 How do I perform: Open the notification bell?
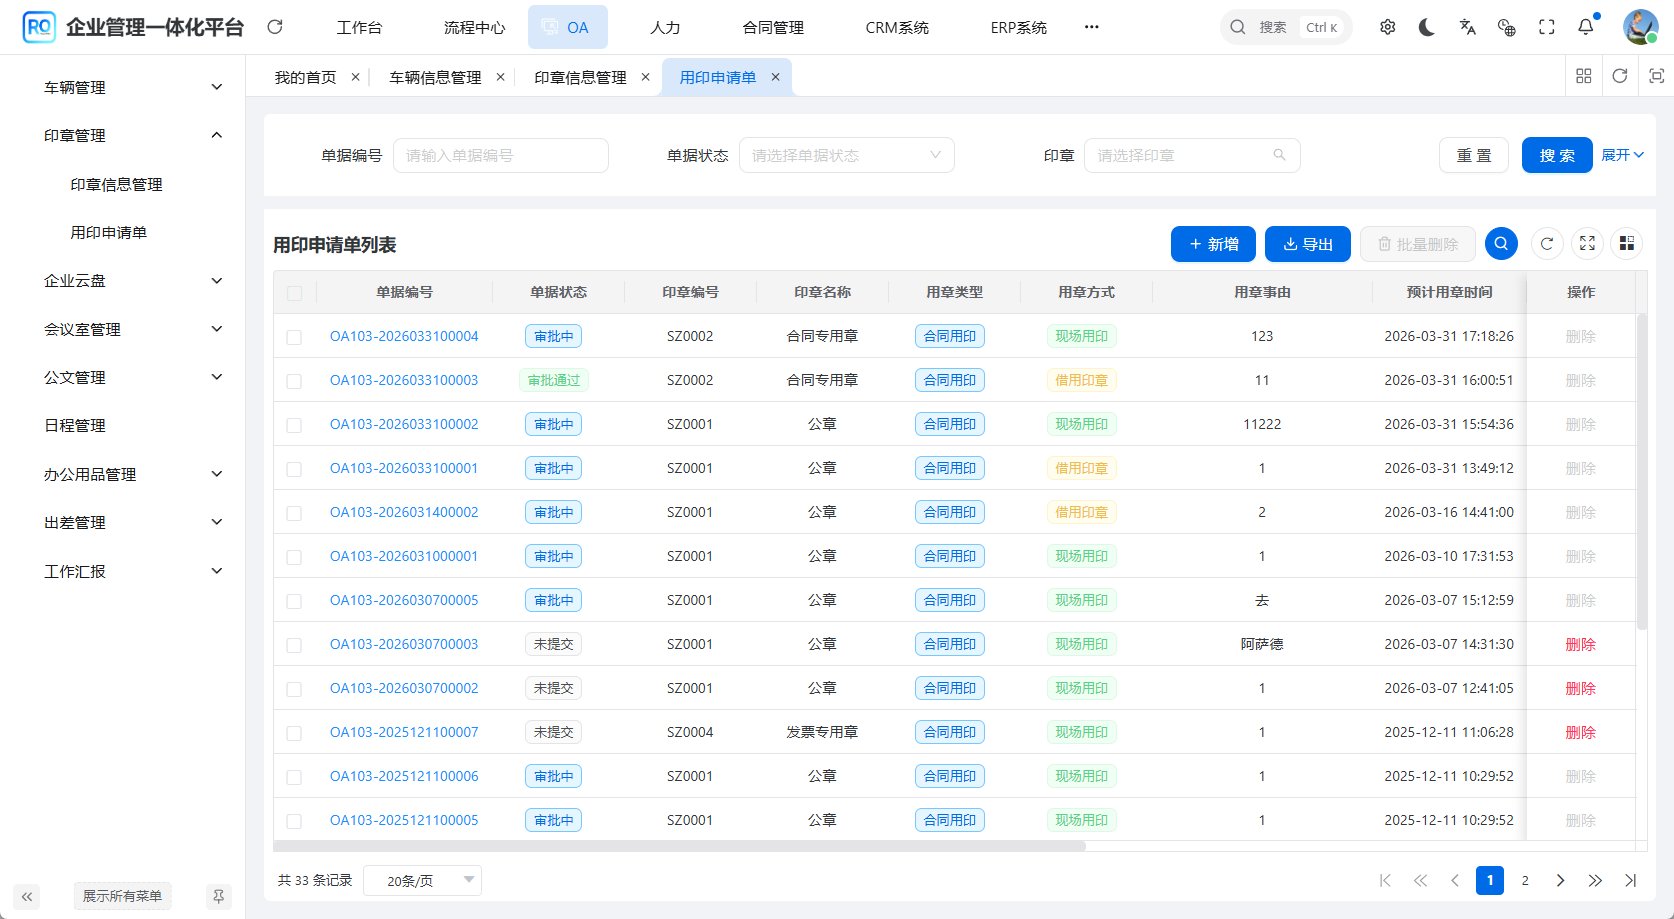click(1586, 27)
